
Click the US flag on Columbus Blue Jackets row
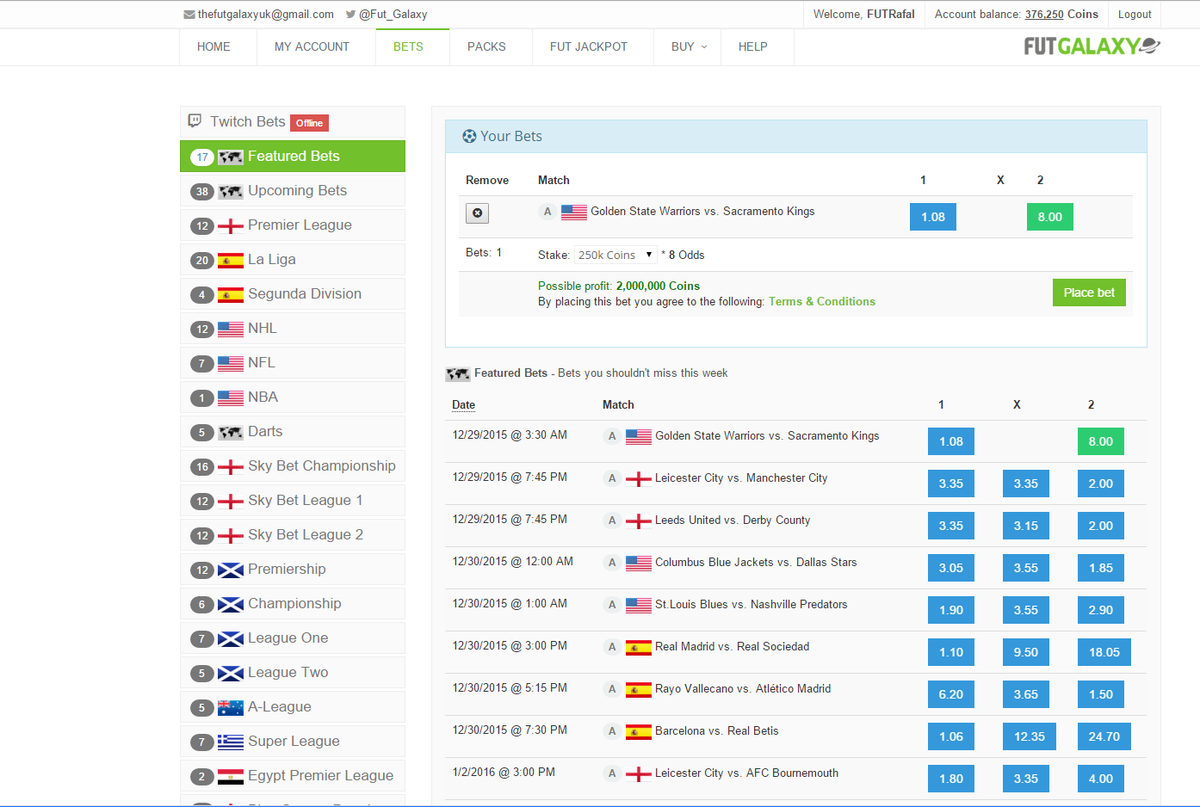(x=638, y=563)
